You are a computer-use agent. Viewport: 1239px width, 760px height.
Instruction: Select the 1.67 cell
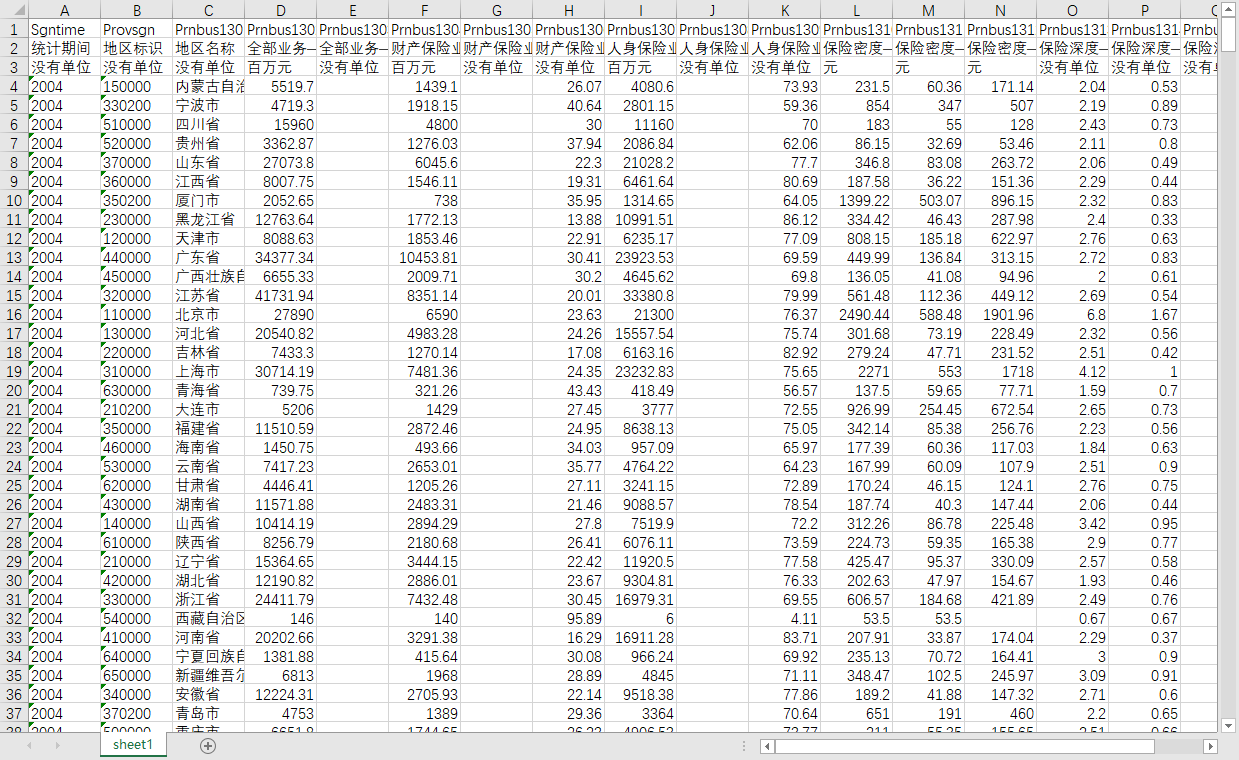(x=1144, y=314)
